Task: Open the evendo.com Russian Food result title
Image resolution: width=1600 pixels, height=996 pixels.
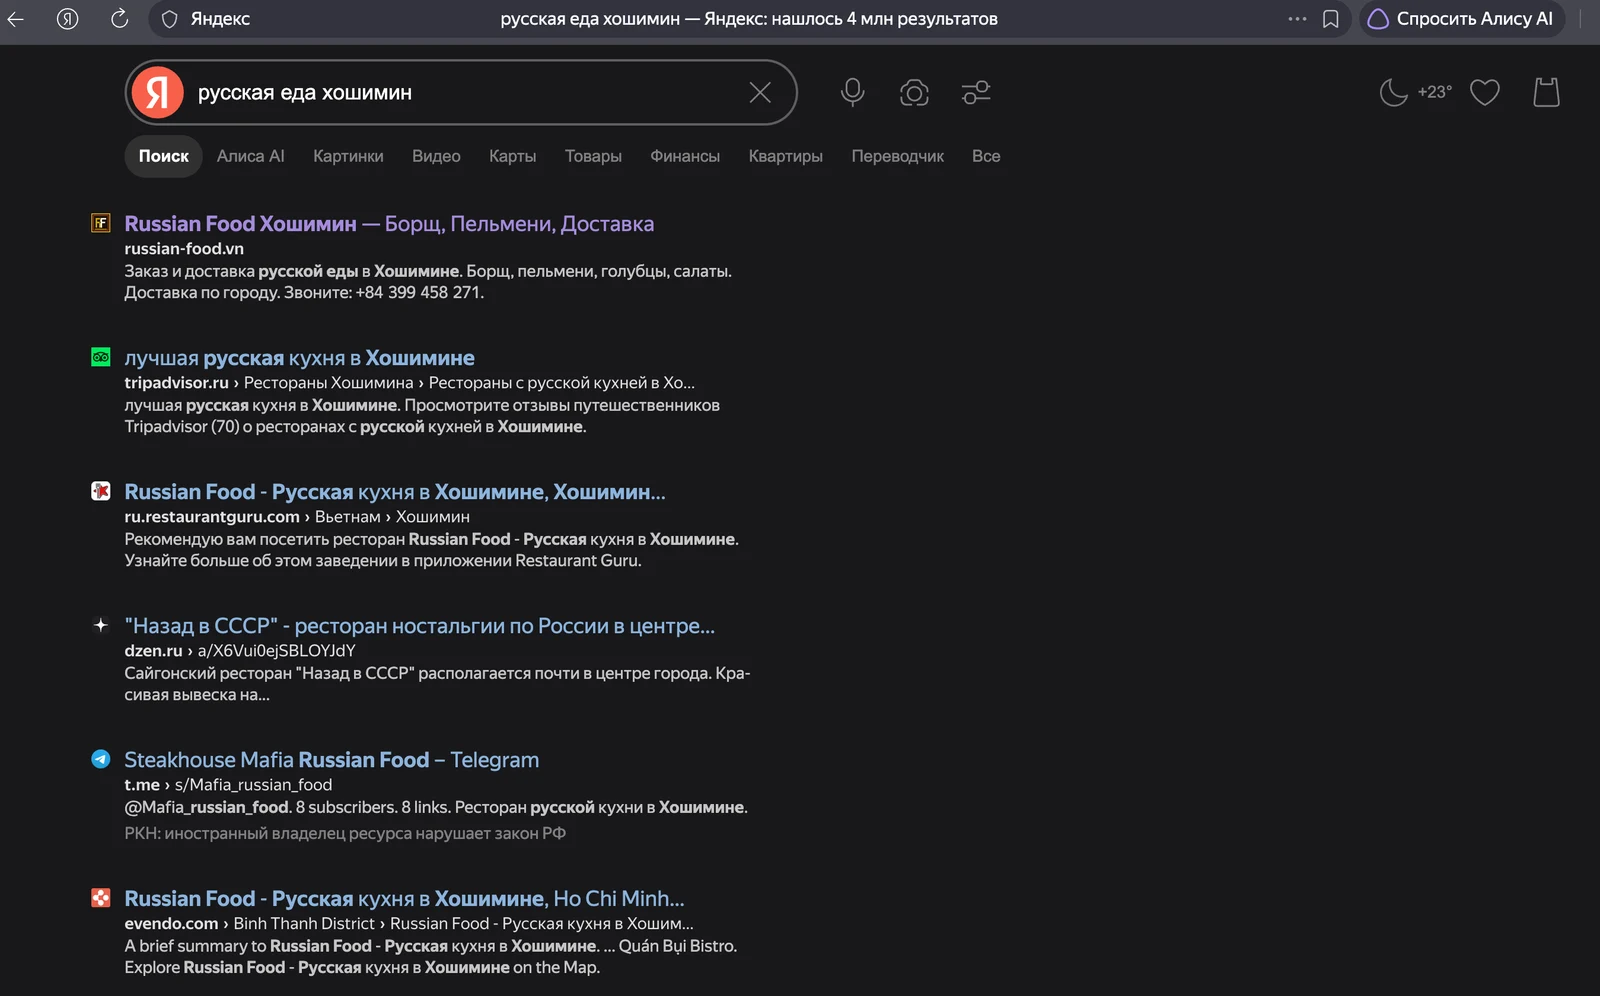Action: 405,899
